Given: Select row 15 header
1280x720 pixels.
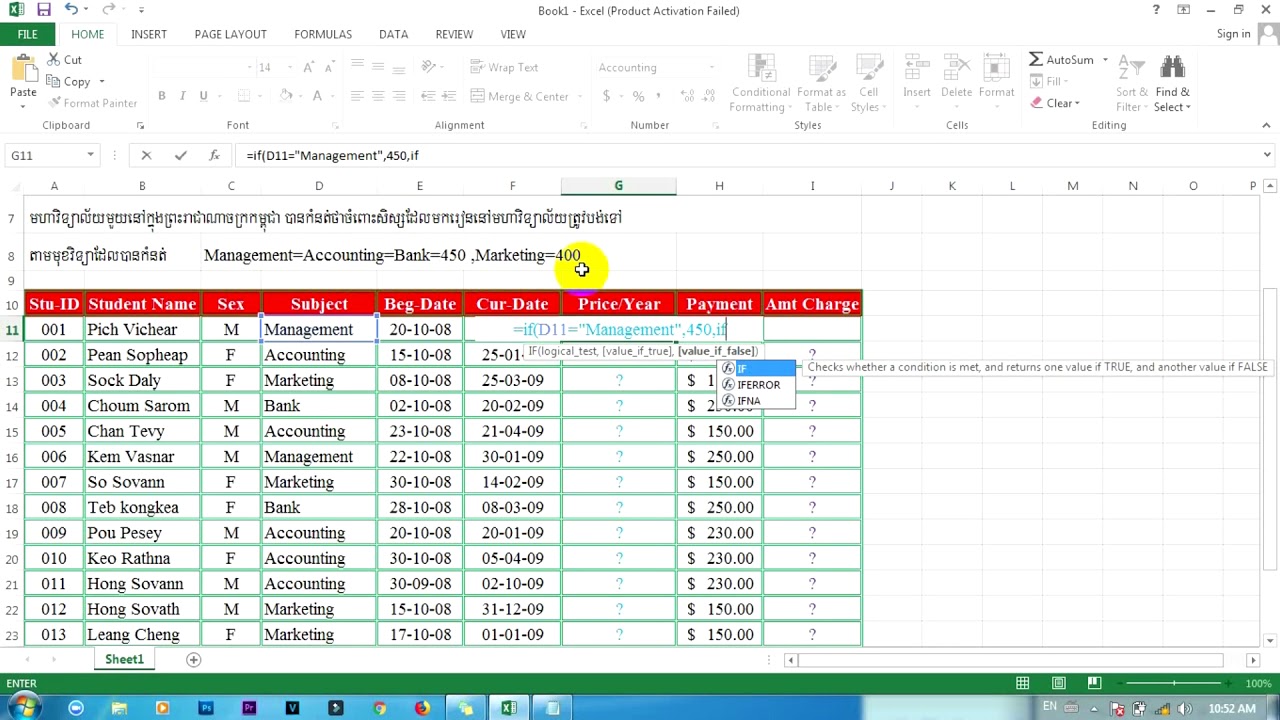Looking at the screenshot, I should tap(11, 431).
